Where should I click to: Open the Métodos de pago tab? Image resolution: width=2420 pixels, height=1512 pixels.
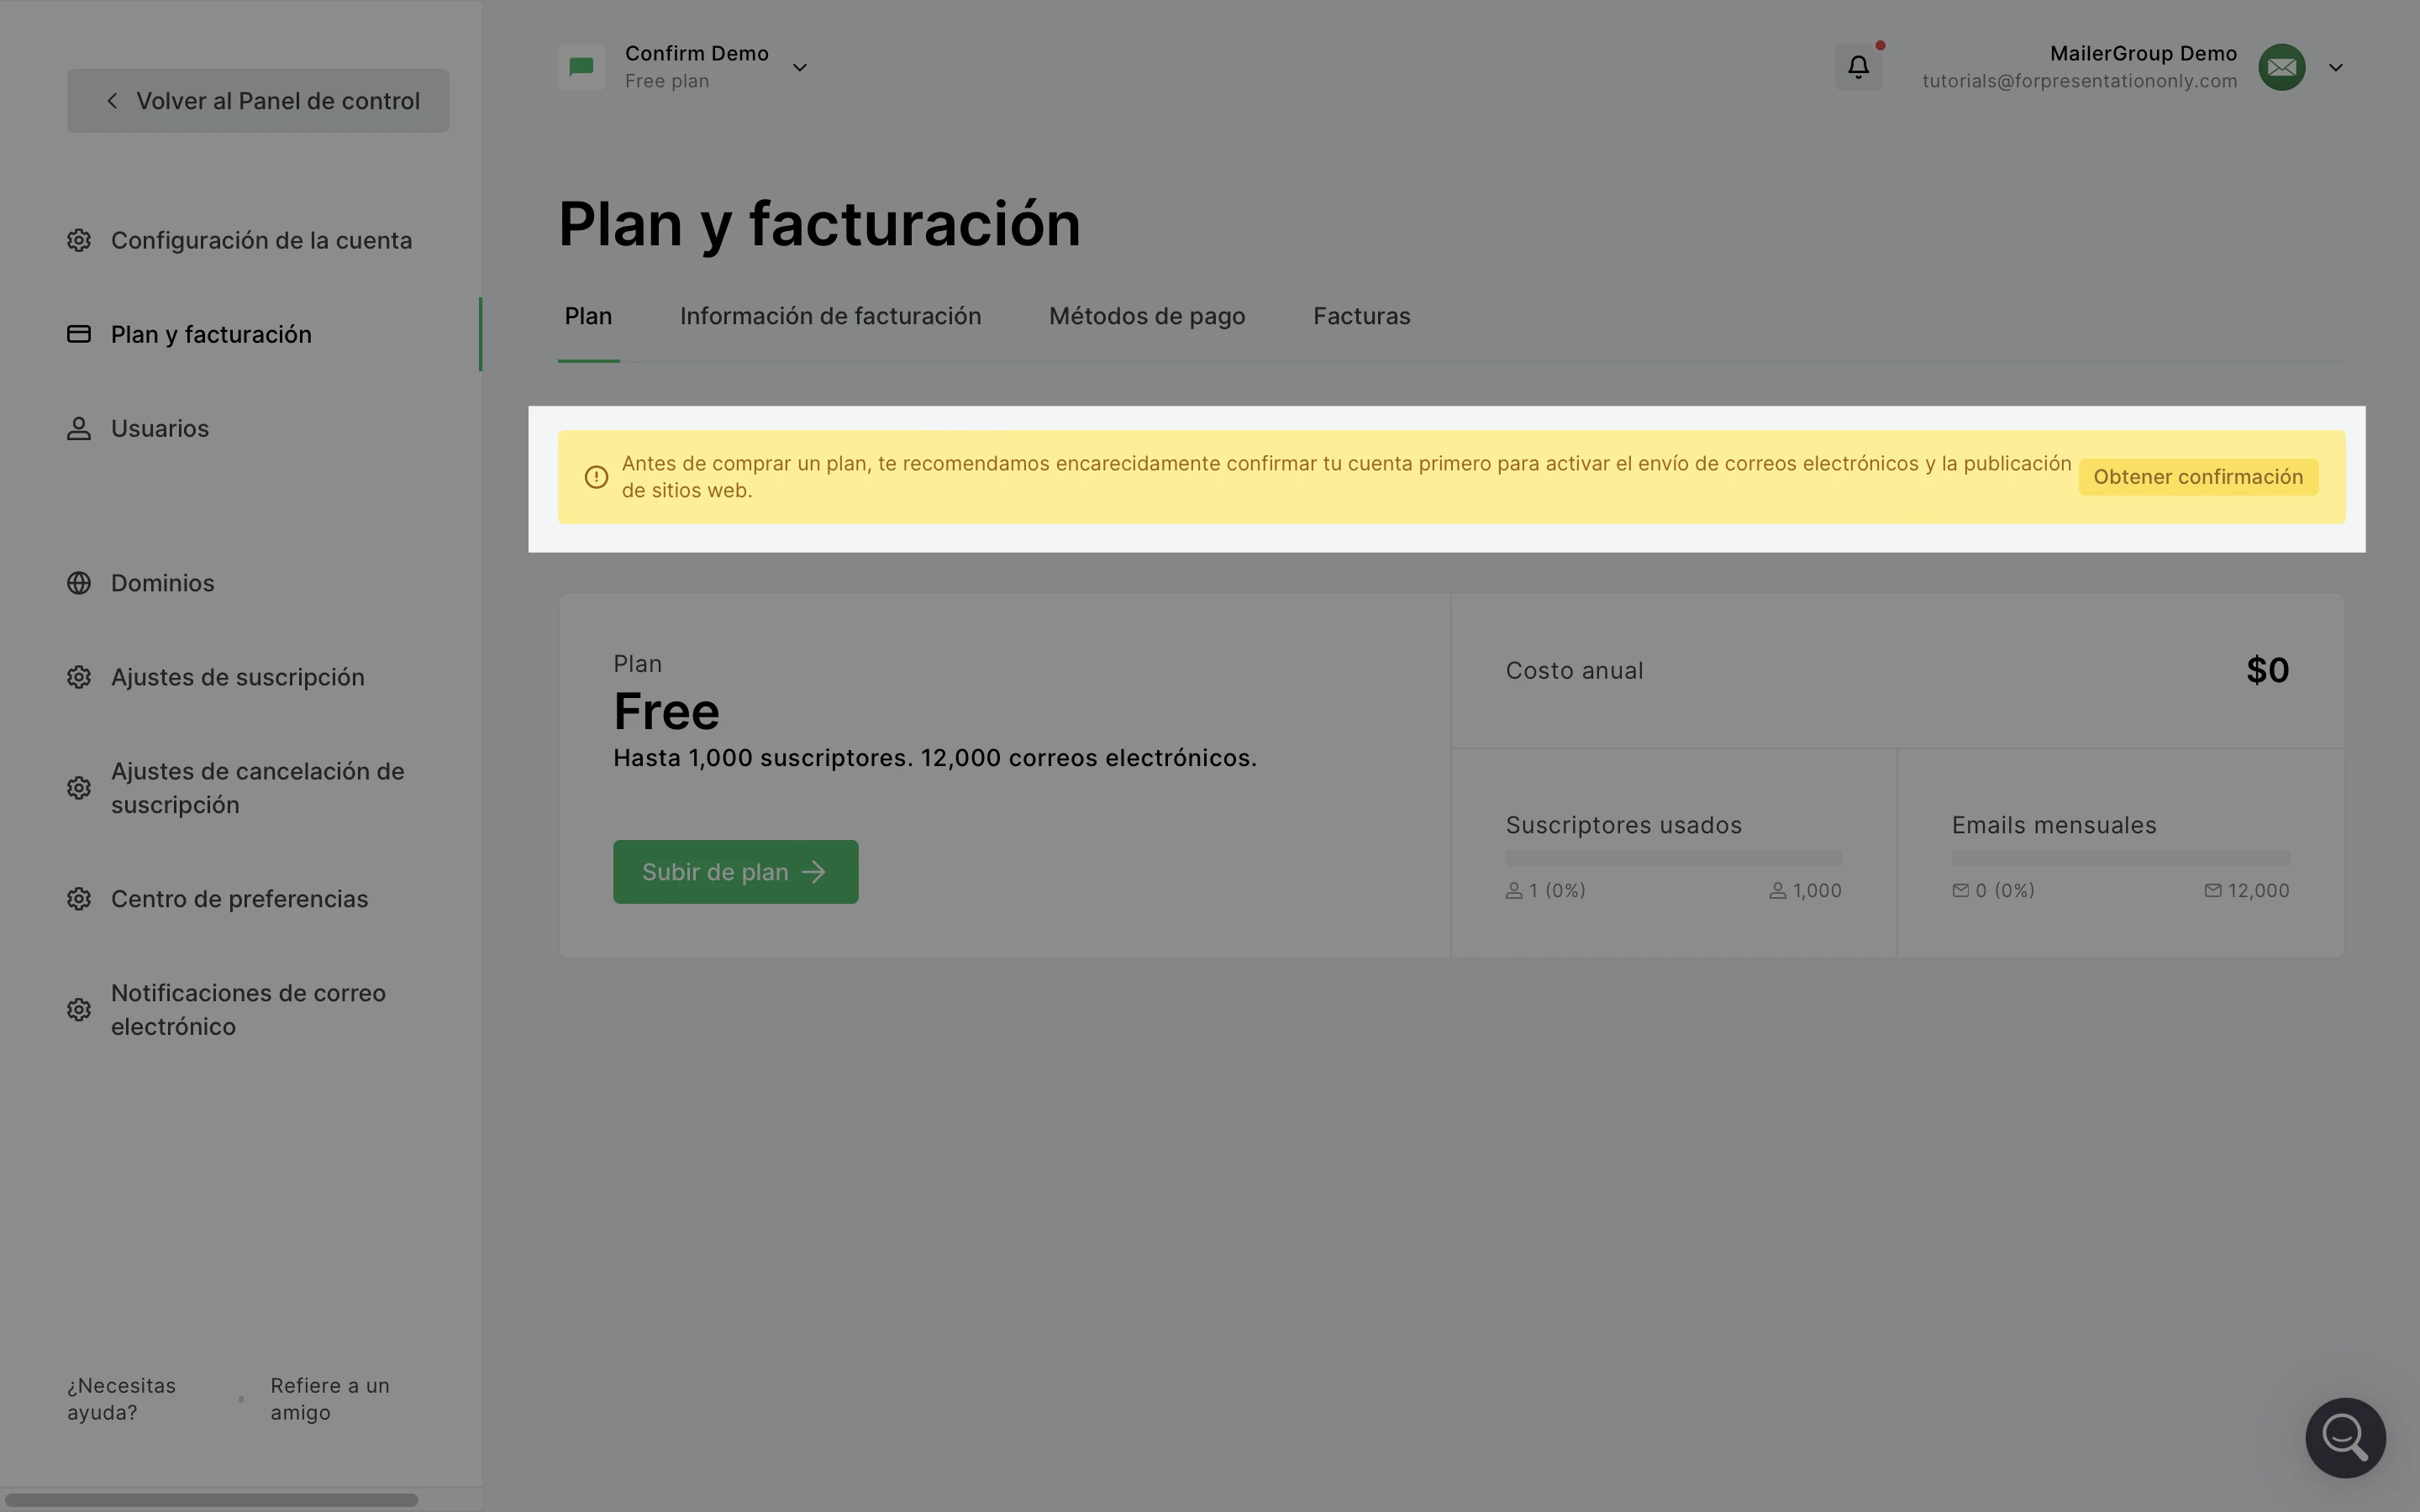(1146, 316)
